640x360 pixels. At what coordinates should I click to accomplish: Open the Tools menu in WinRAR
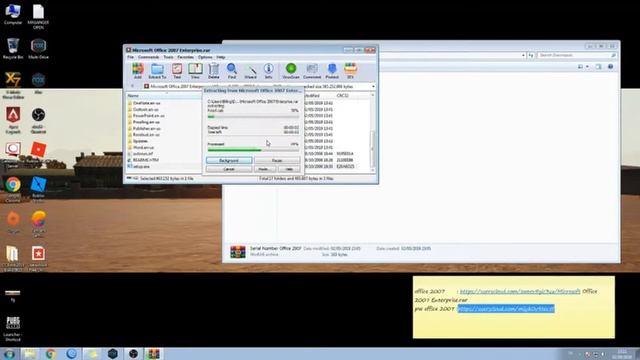(168, 57)
